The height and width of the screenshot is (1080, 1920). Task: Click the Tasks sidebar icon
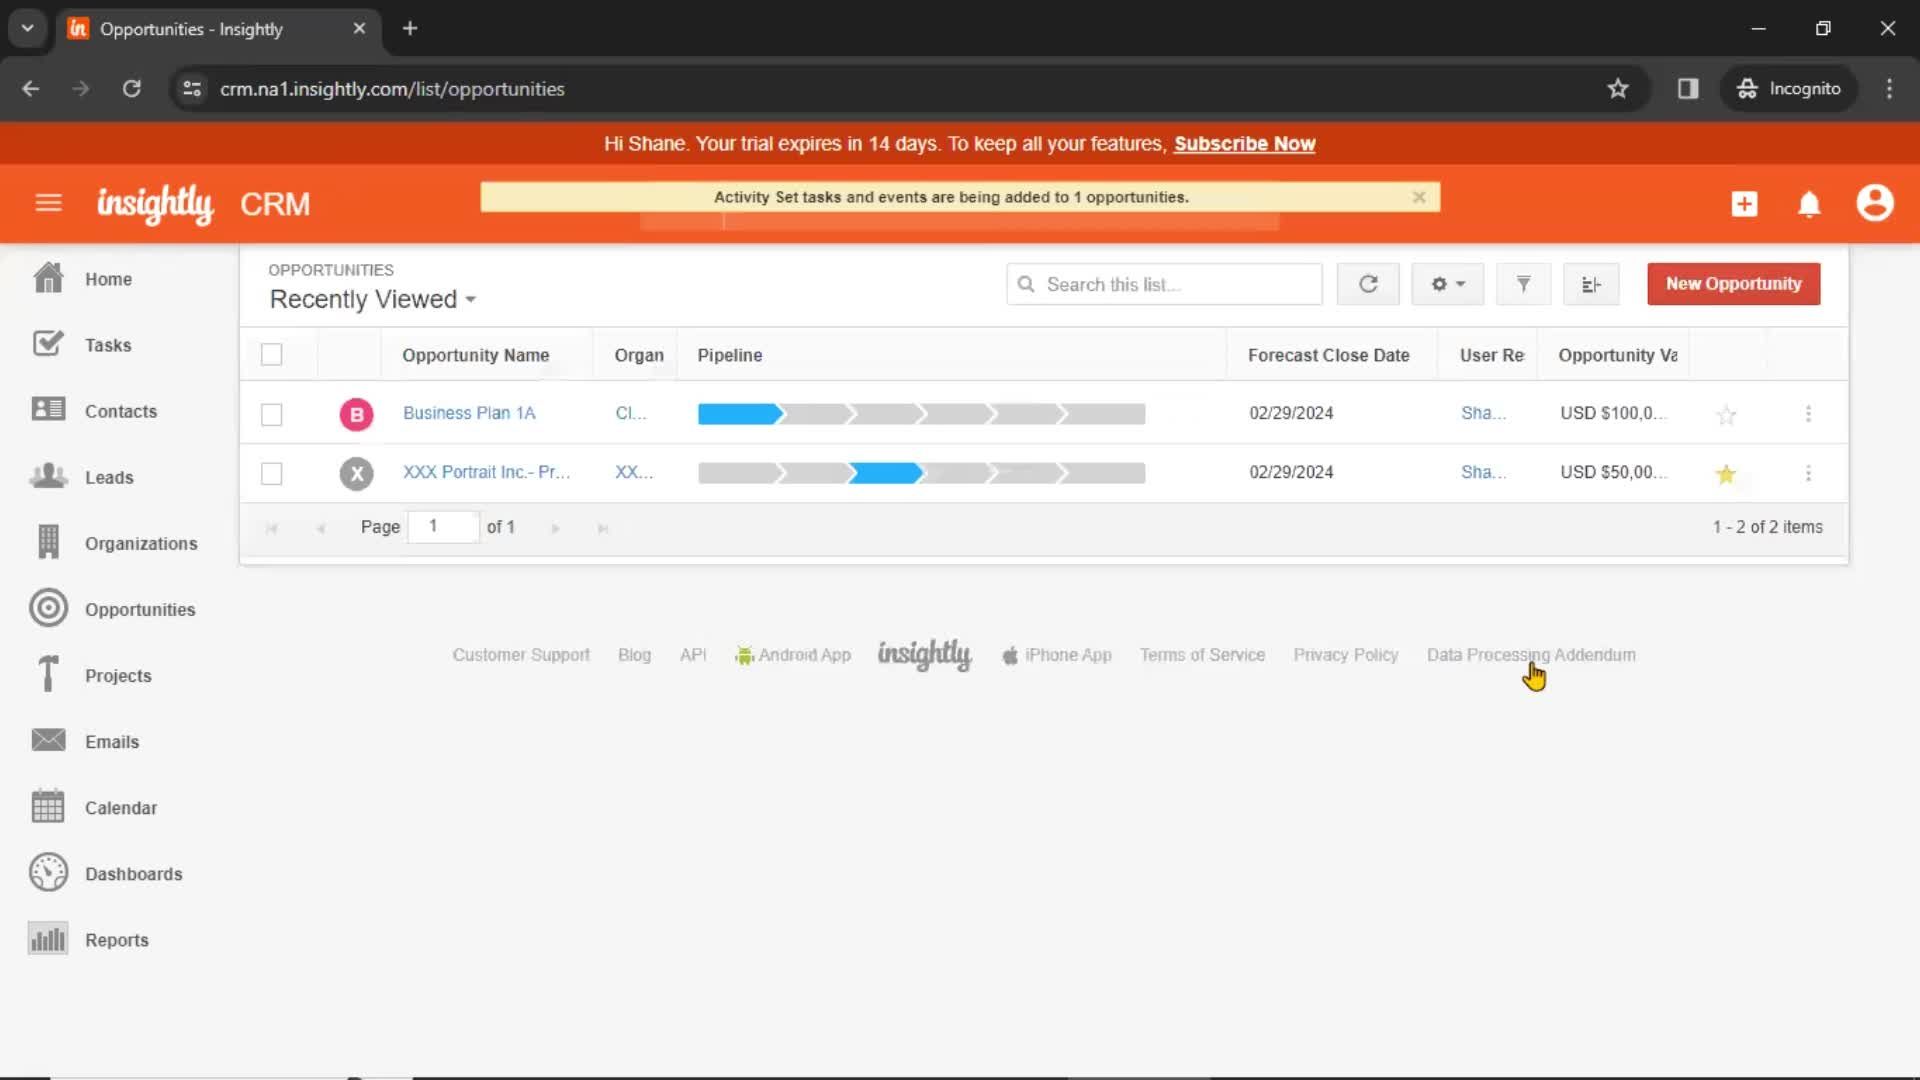point(48,344)
